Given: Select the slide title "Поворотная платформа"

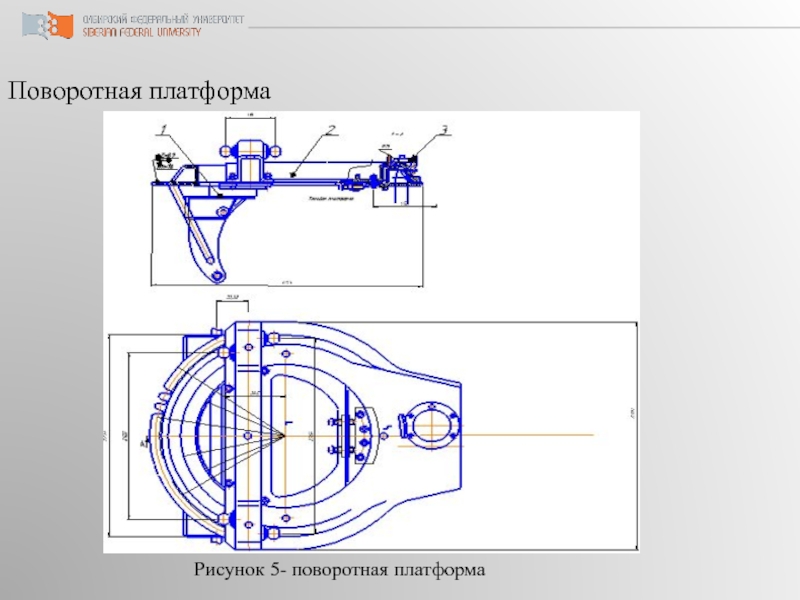Looking at the screenshot, I should [140, 93].
